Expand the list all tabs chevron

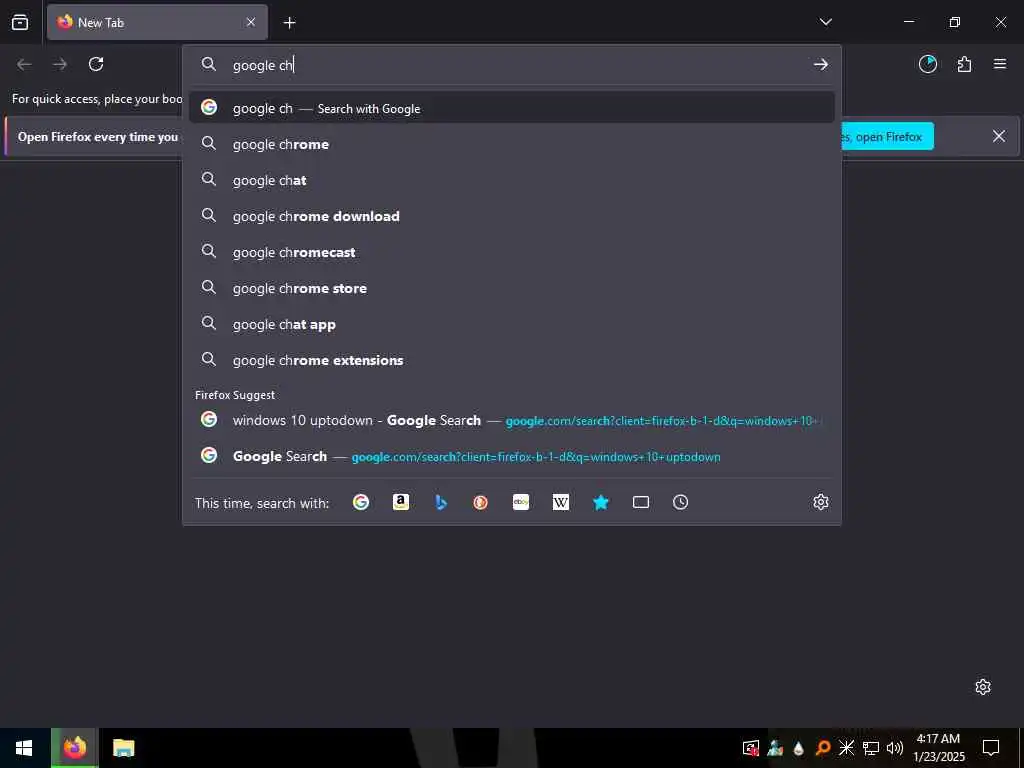[825, 22]
